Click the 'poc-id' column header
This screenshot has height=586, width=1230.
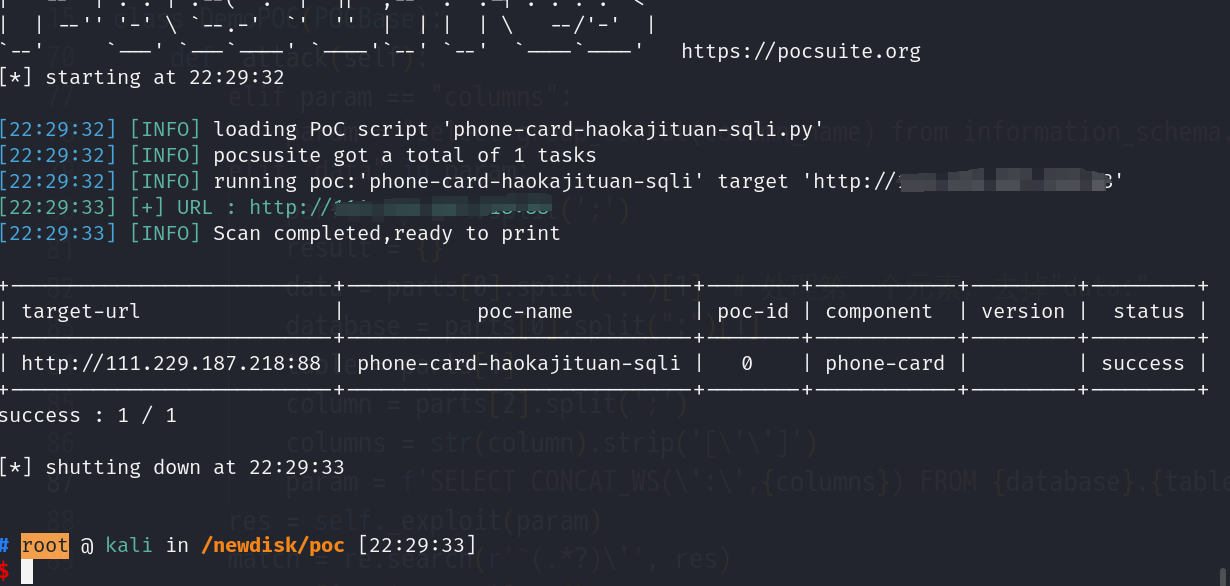pyautogui.click(x=752, y=311)
